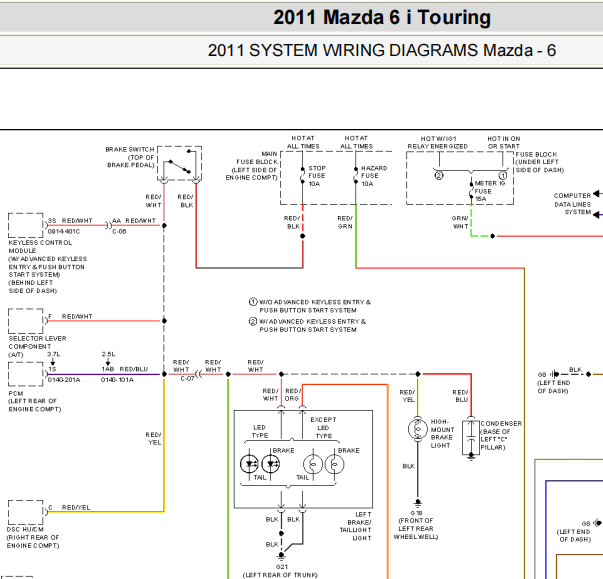
Task: Select the condenser capacitor symbol
Action: 471,438
